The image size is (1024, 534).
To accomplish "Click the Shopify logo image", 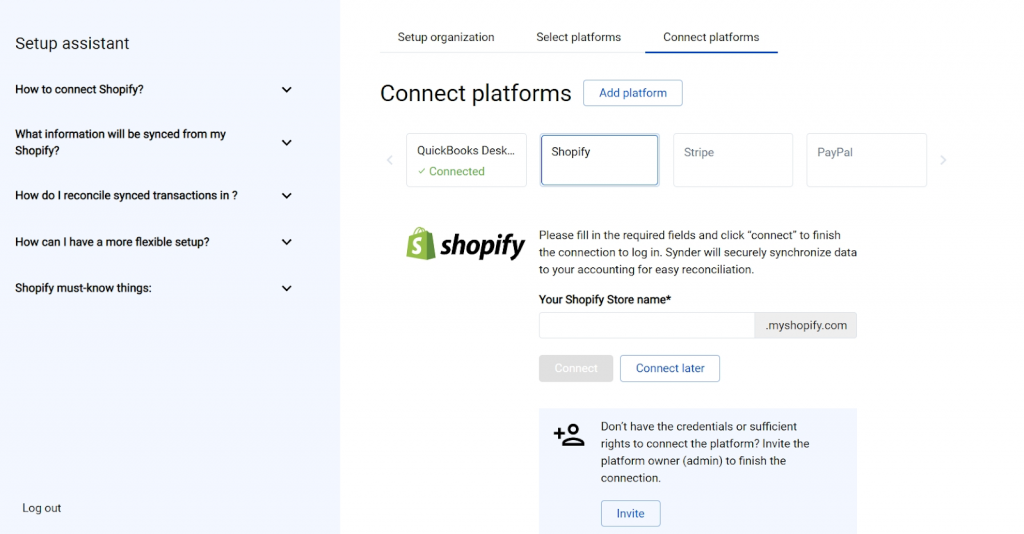I will click(465, 244).
